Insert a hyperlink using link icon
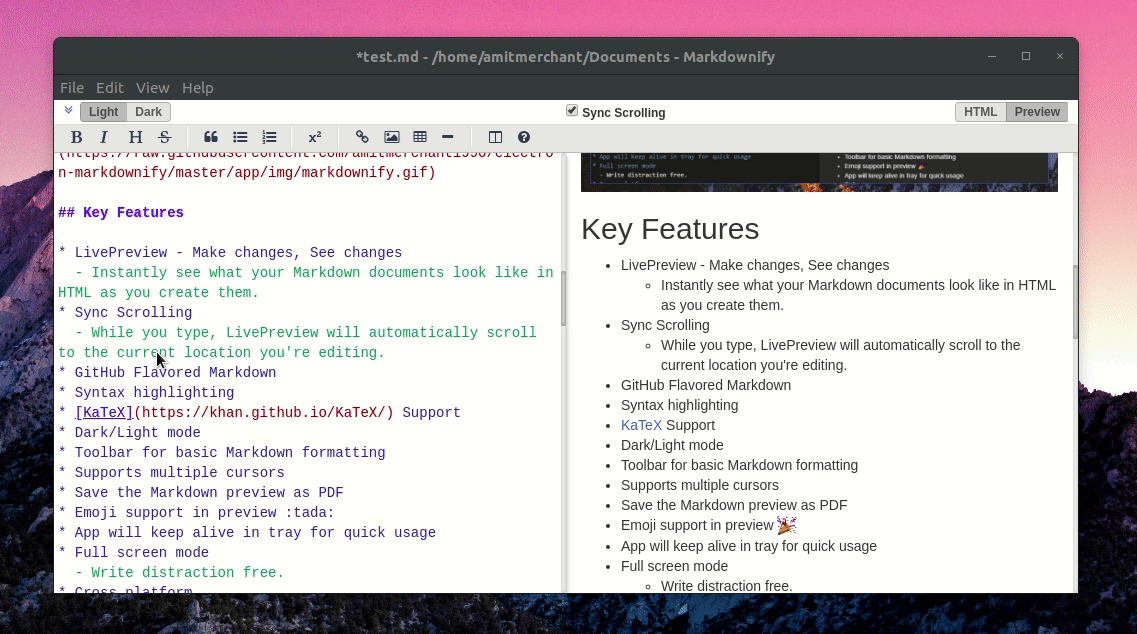 click(x=362, y=137)
